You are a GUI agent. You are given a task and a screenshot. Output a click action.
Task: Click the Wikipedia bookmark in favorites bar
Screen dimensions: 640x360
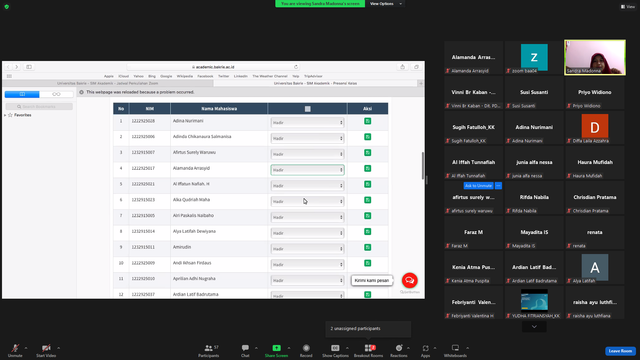[184, 76]
